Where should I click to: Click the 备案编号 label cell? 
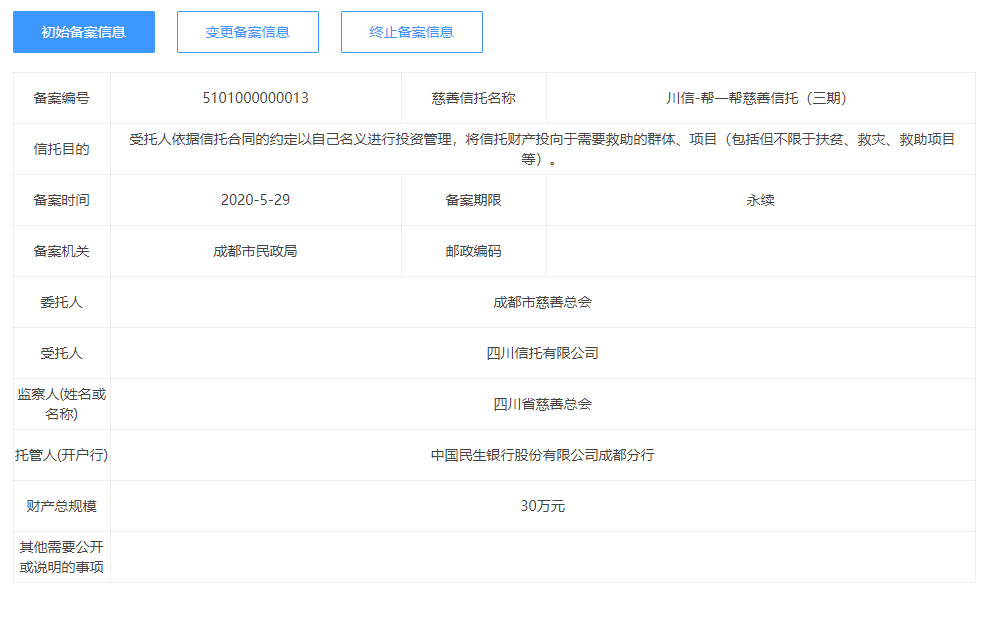[62, 98]
